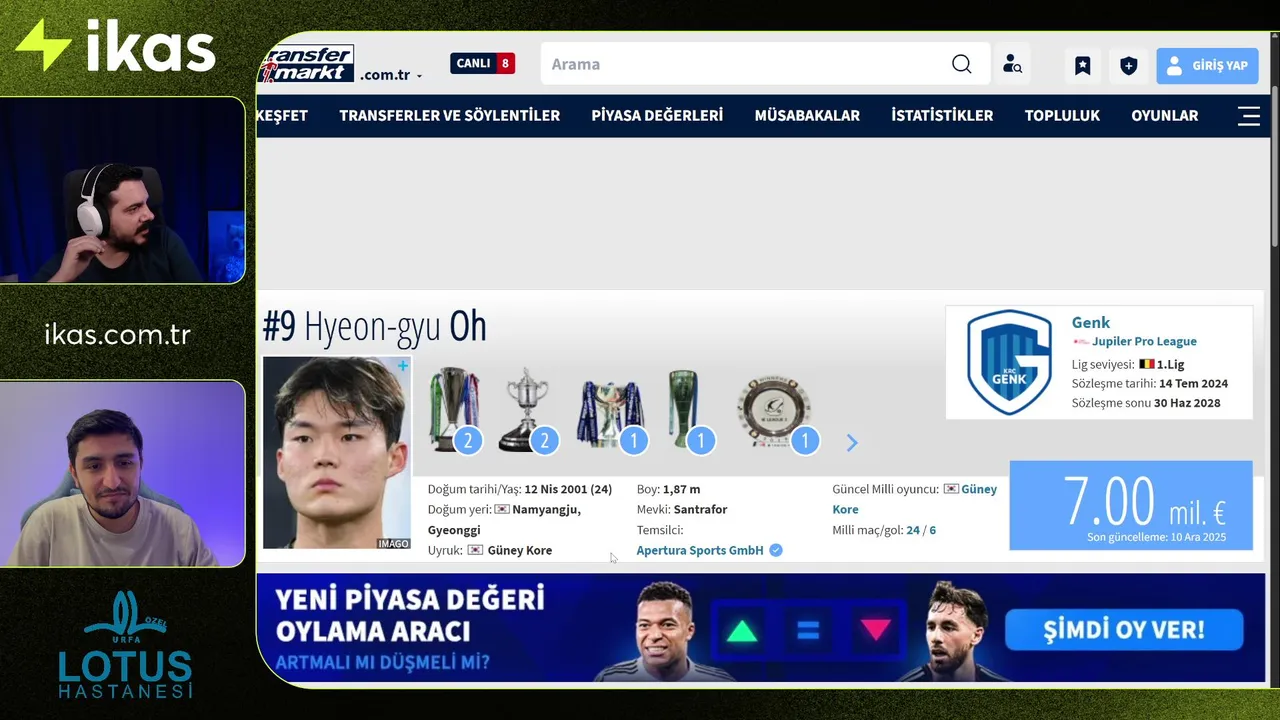Open the person search icon
The height and width of the screenshot is (720, 1280).
coord(1012,65)
